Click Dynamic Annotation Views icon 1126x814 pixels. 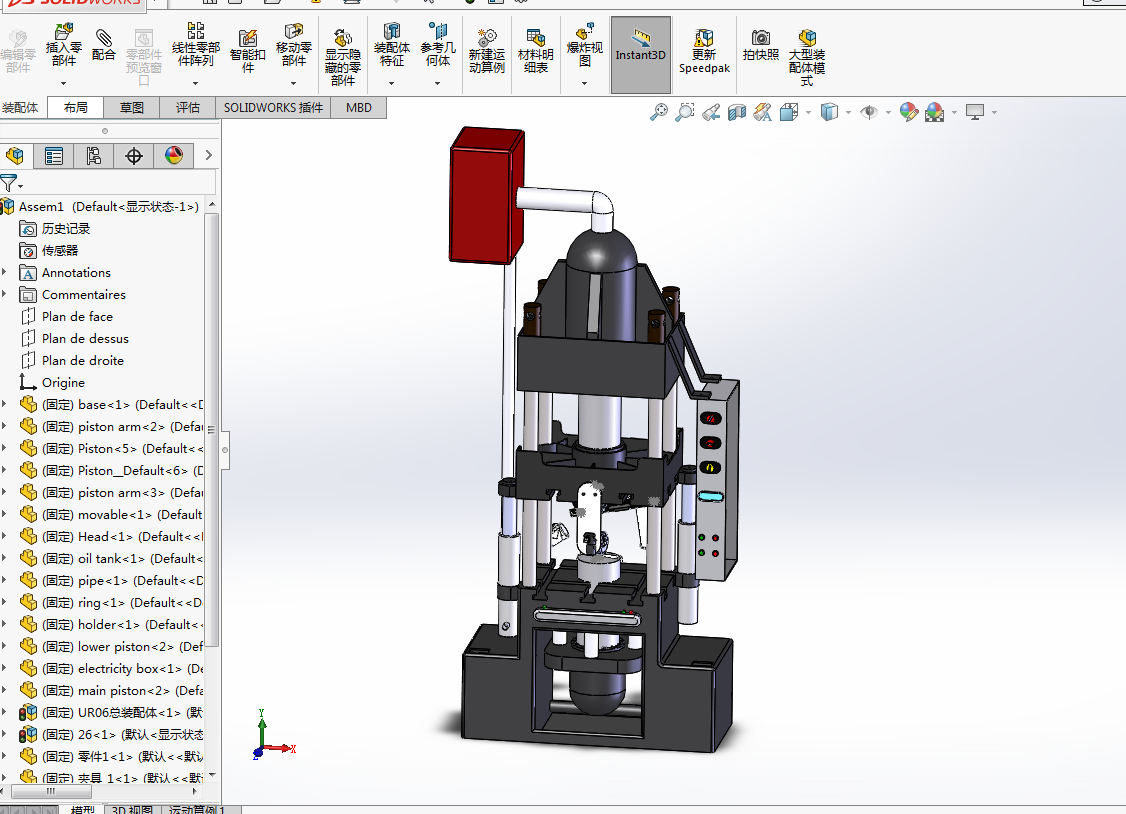[763, 112]
